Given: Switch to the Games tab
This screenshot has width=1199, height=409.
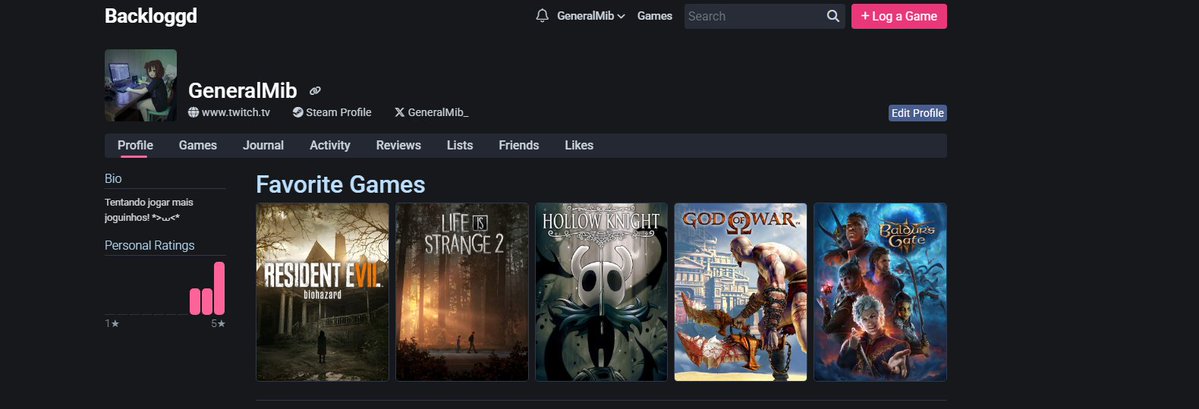Looking at the screenshot, I should coord(198,145).
